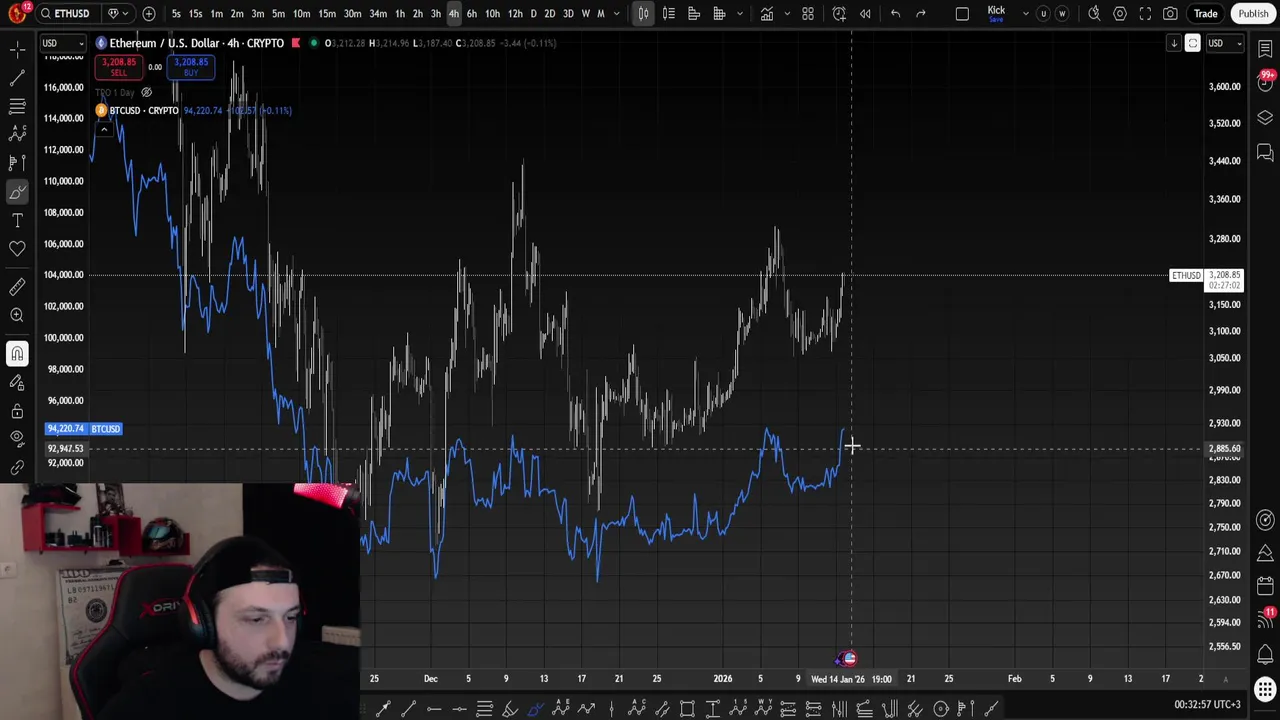Collapse the indicator legend arrow

pos(103,129)
